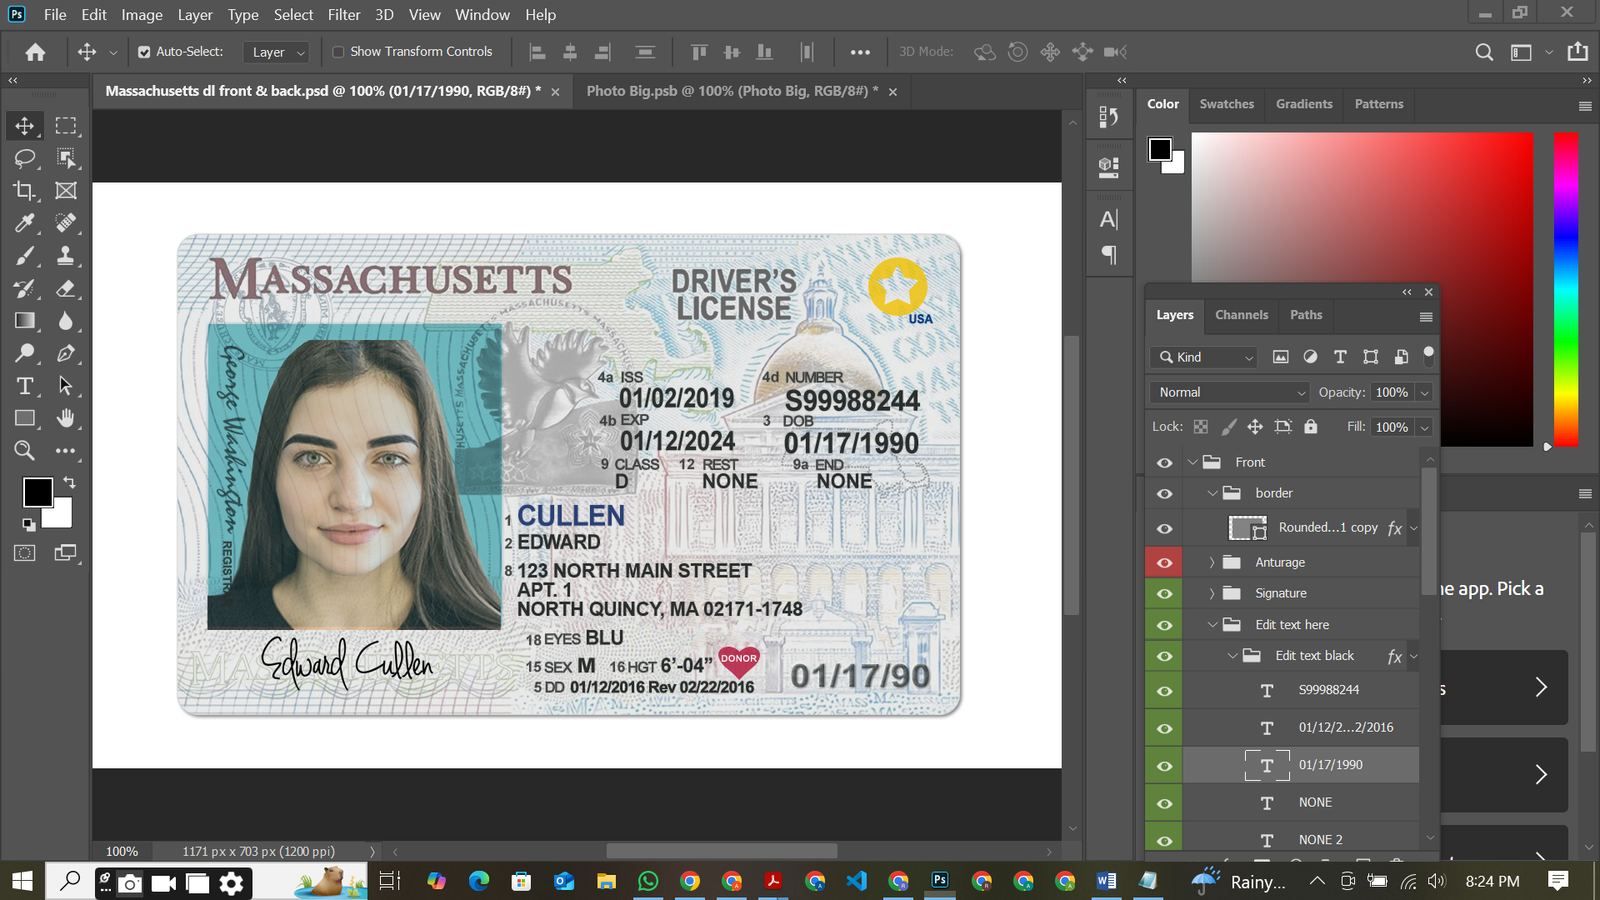
Task: Open the Kind filter dropdown
Action: 1205,357
